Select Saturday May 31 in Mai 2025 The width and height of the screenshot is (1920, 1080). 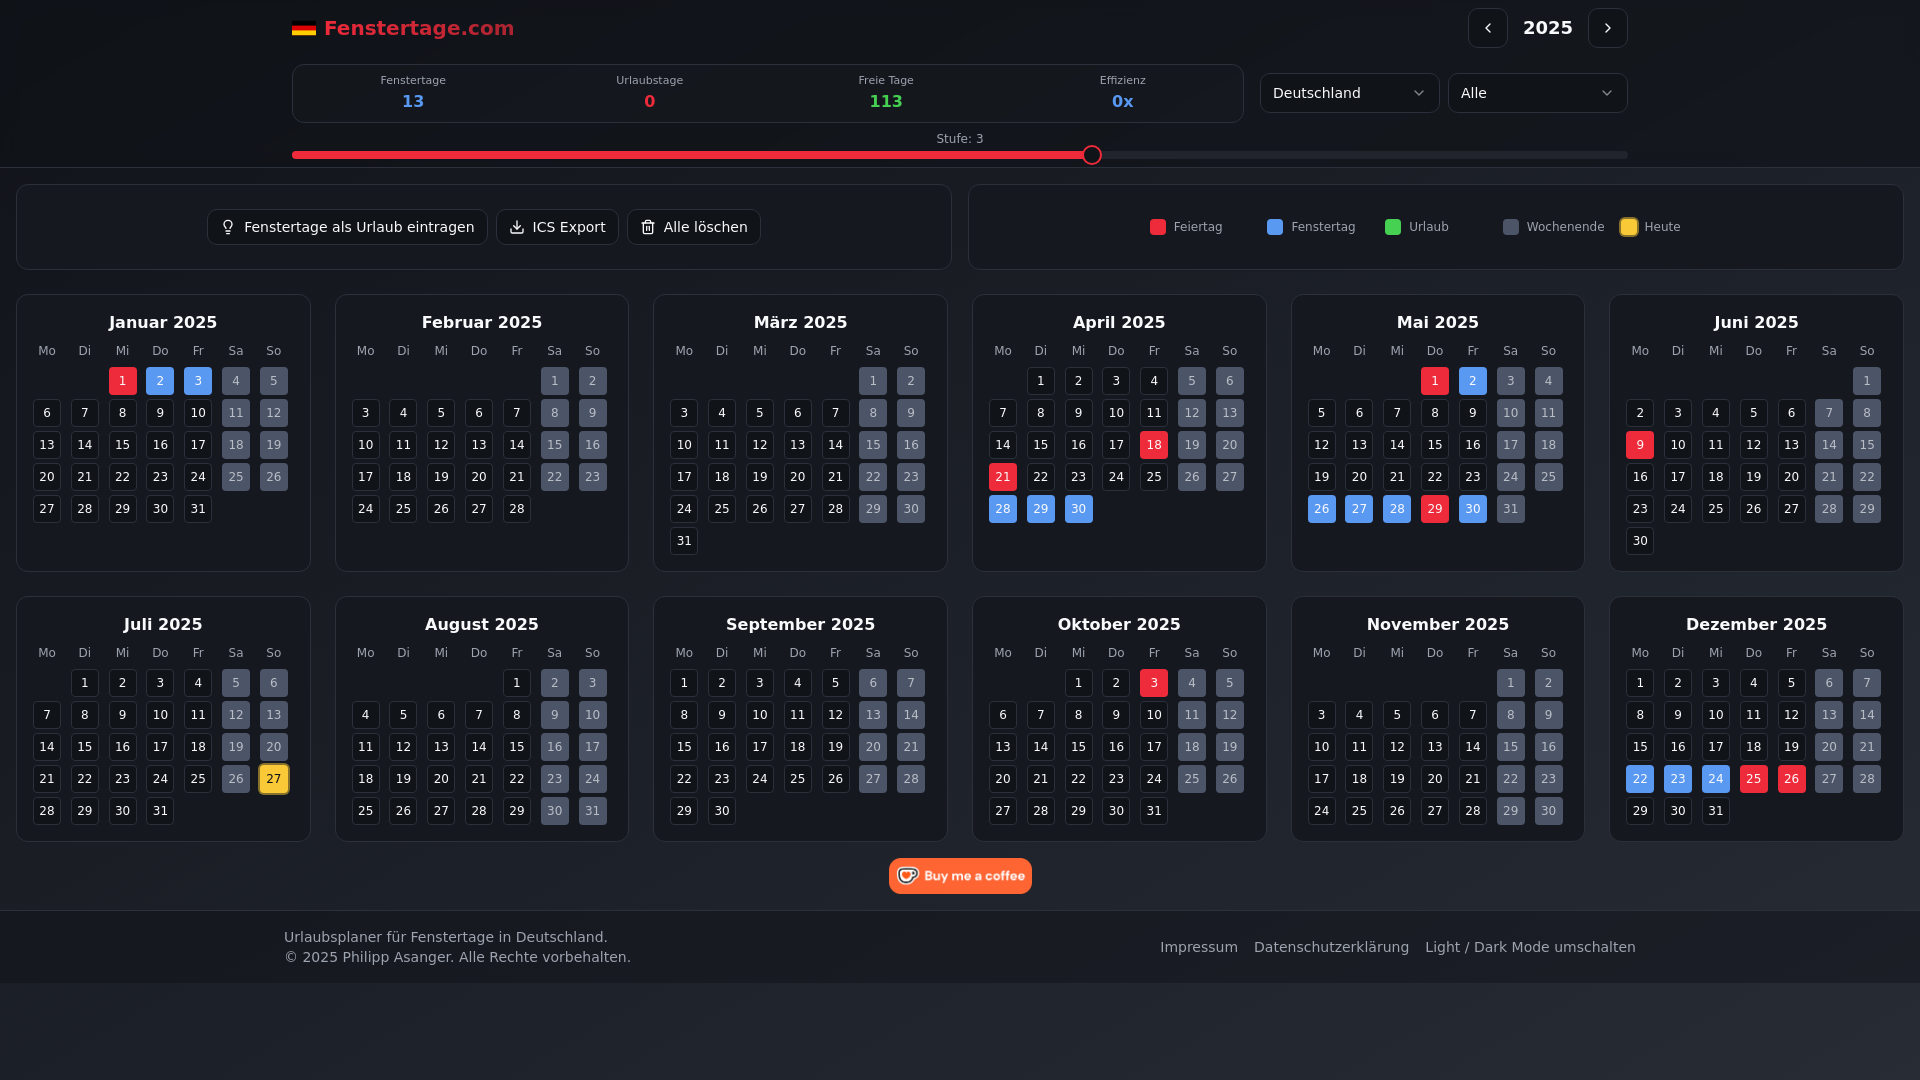(1511, 509)
